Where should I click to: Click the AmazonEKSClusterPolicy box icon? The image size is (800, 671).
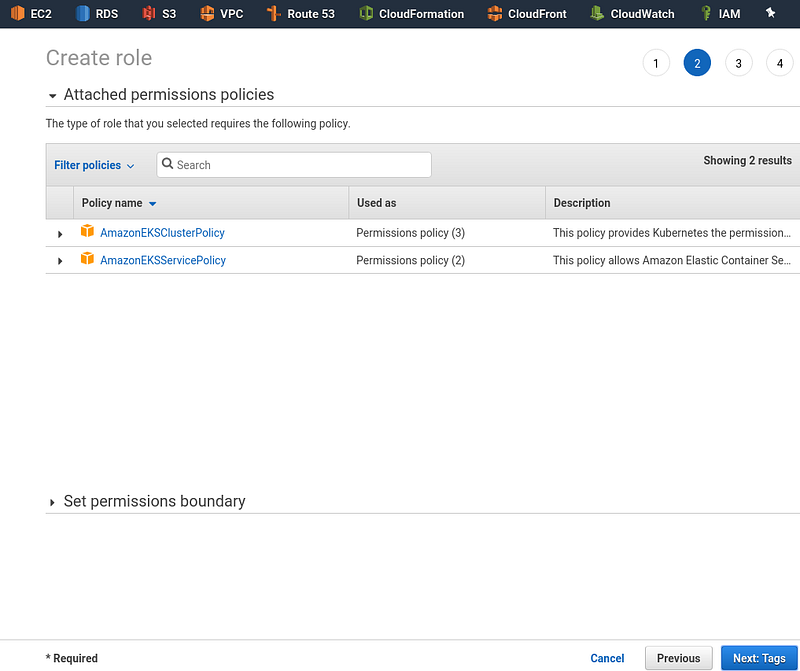(87, 231)
